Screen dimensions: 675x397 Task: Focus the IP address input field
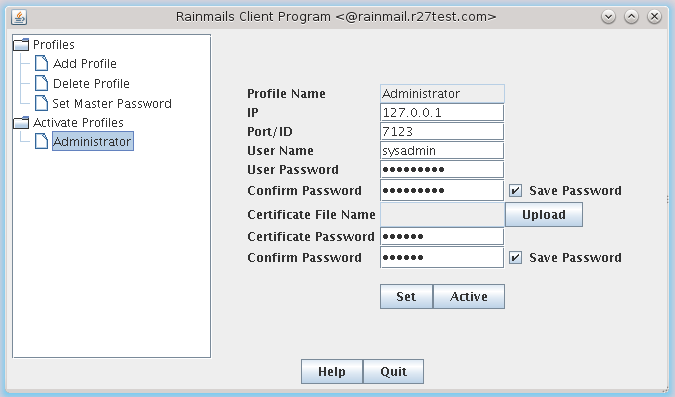tap(442, 113)
